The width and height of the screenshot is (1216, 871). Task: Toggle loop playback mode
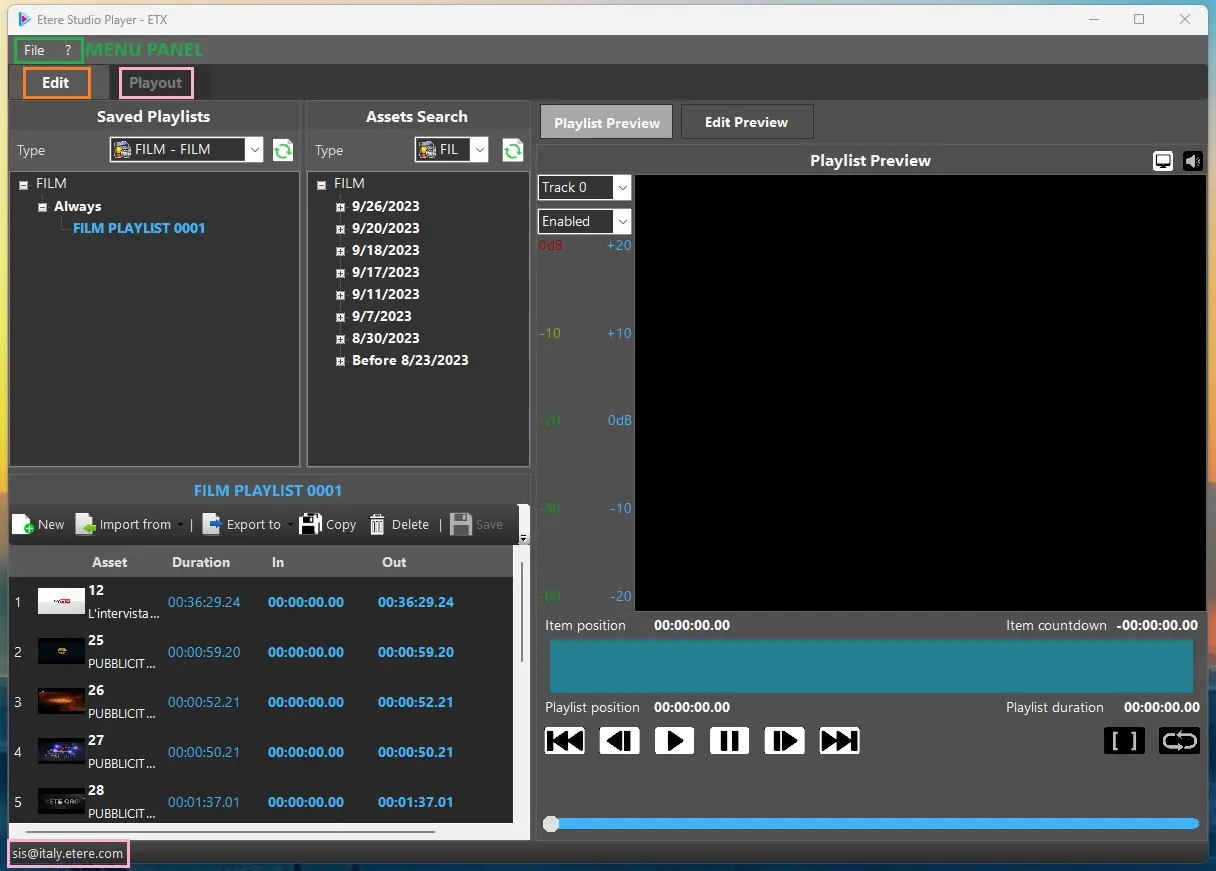point(1179,741)
